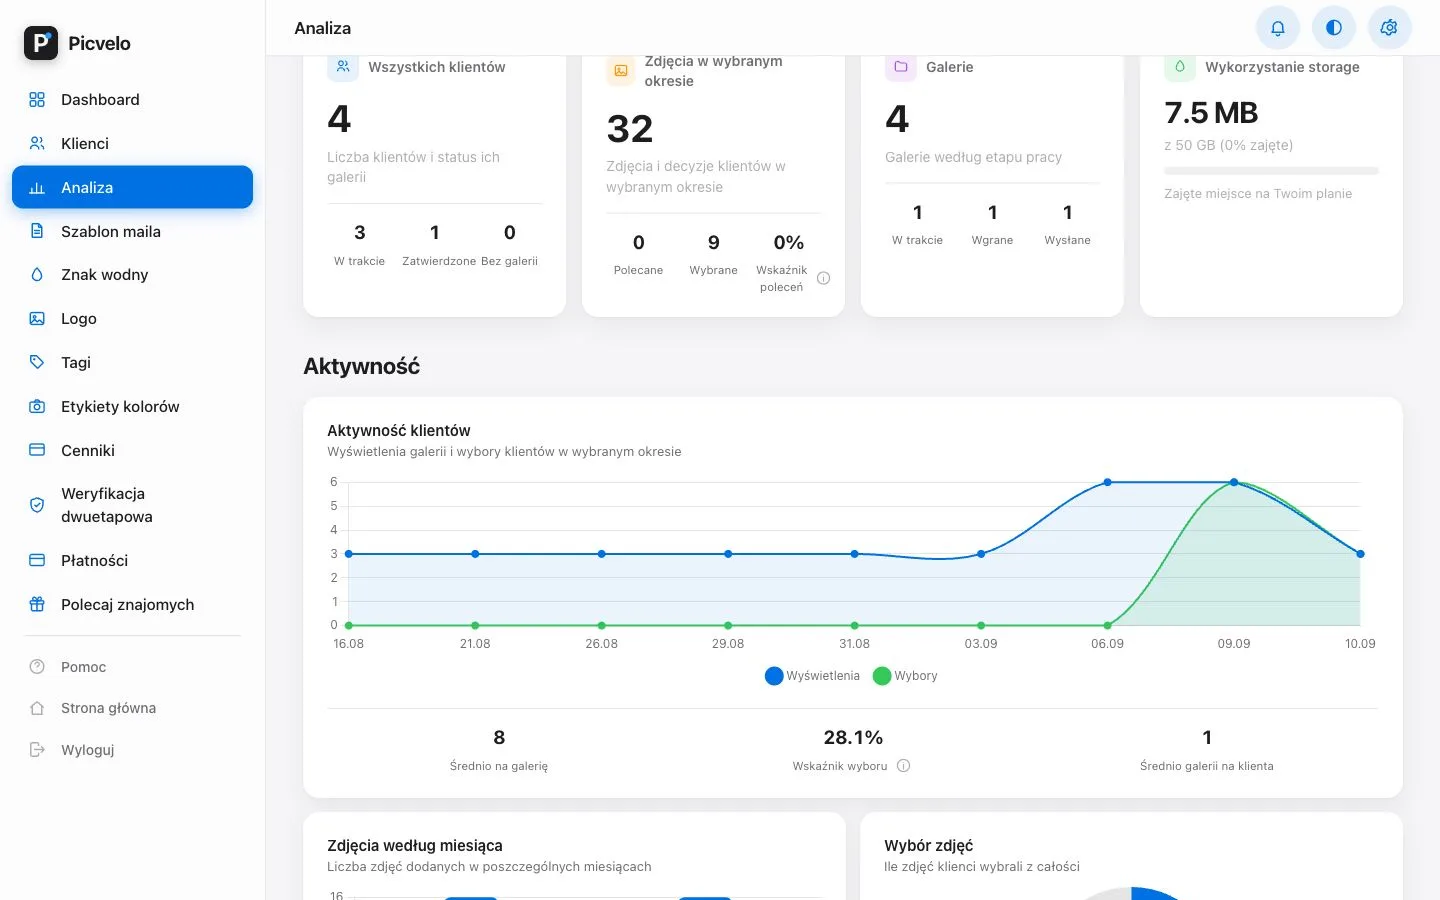The width and height of the screenshot is (1440, 900).
Task: Open the Szablon maila page
Action: click(132, 232)
